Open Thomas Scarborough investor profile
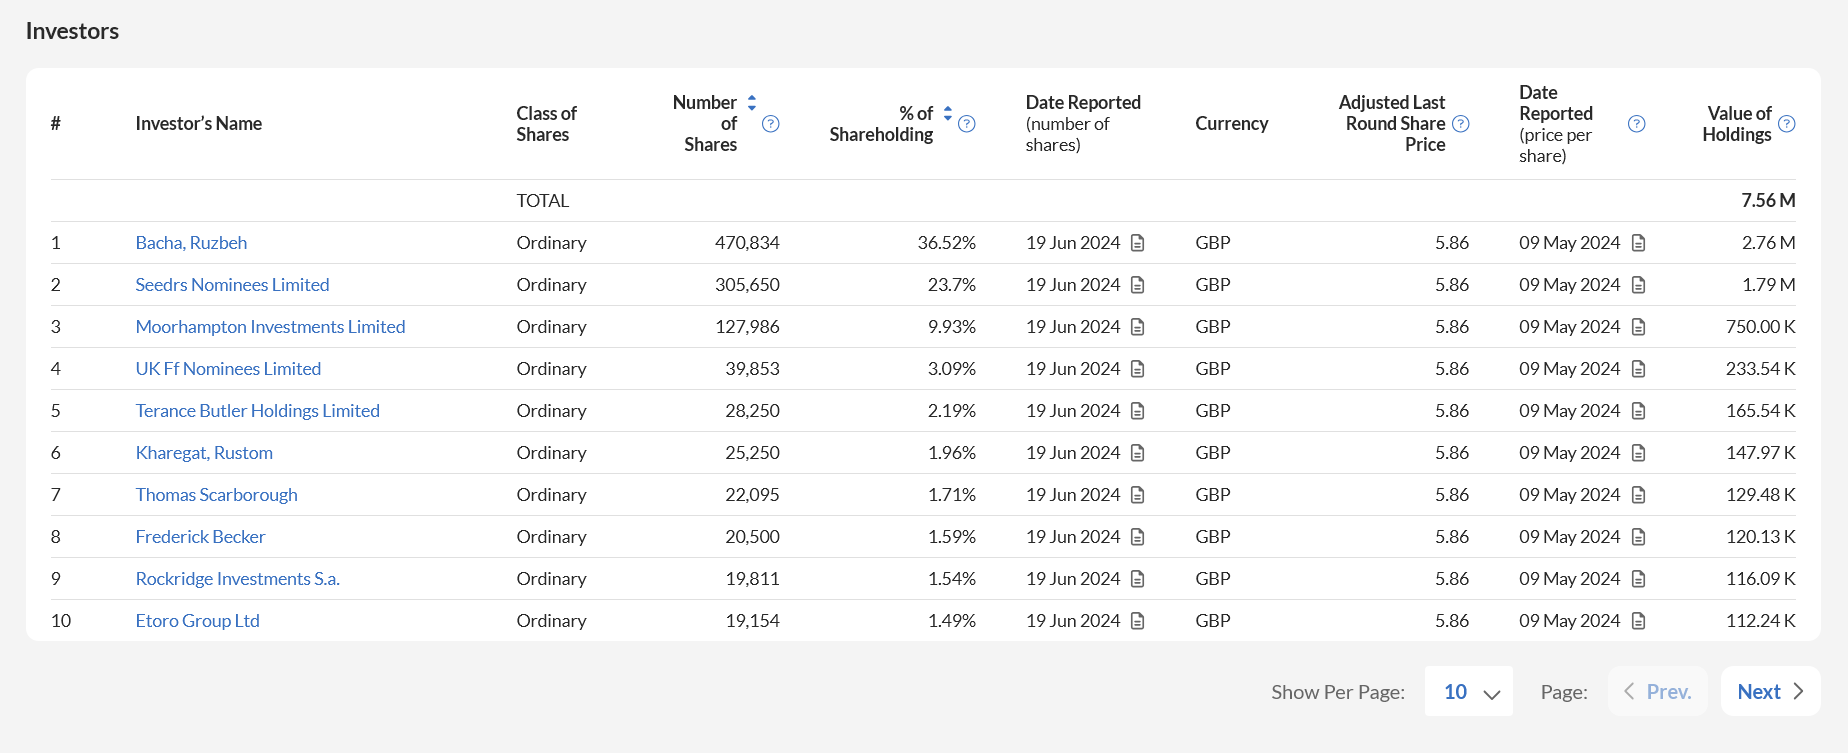This screenshot has height=753, width=1848. [x=216, y=495]
